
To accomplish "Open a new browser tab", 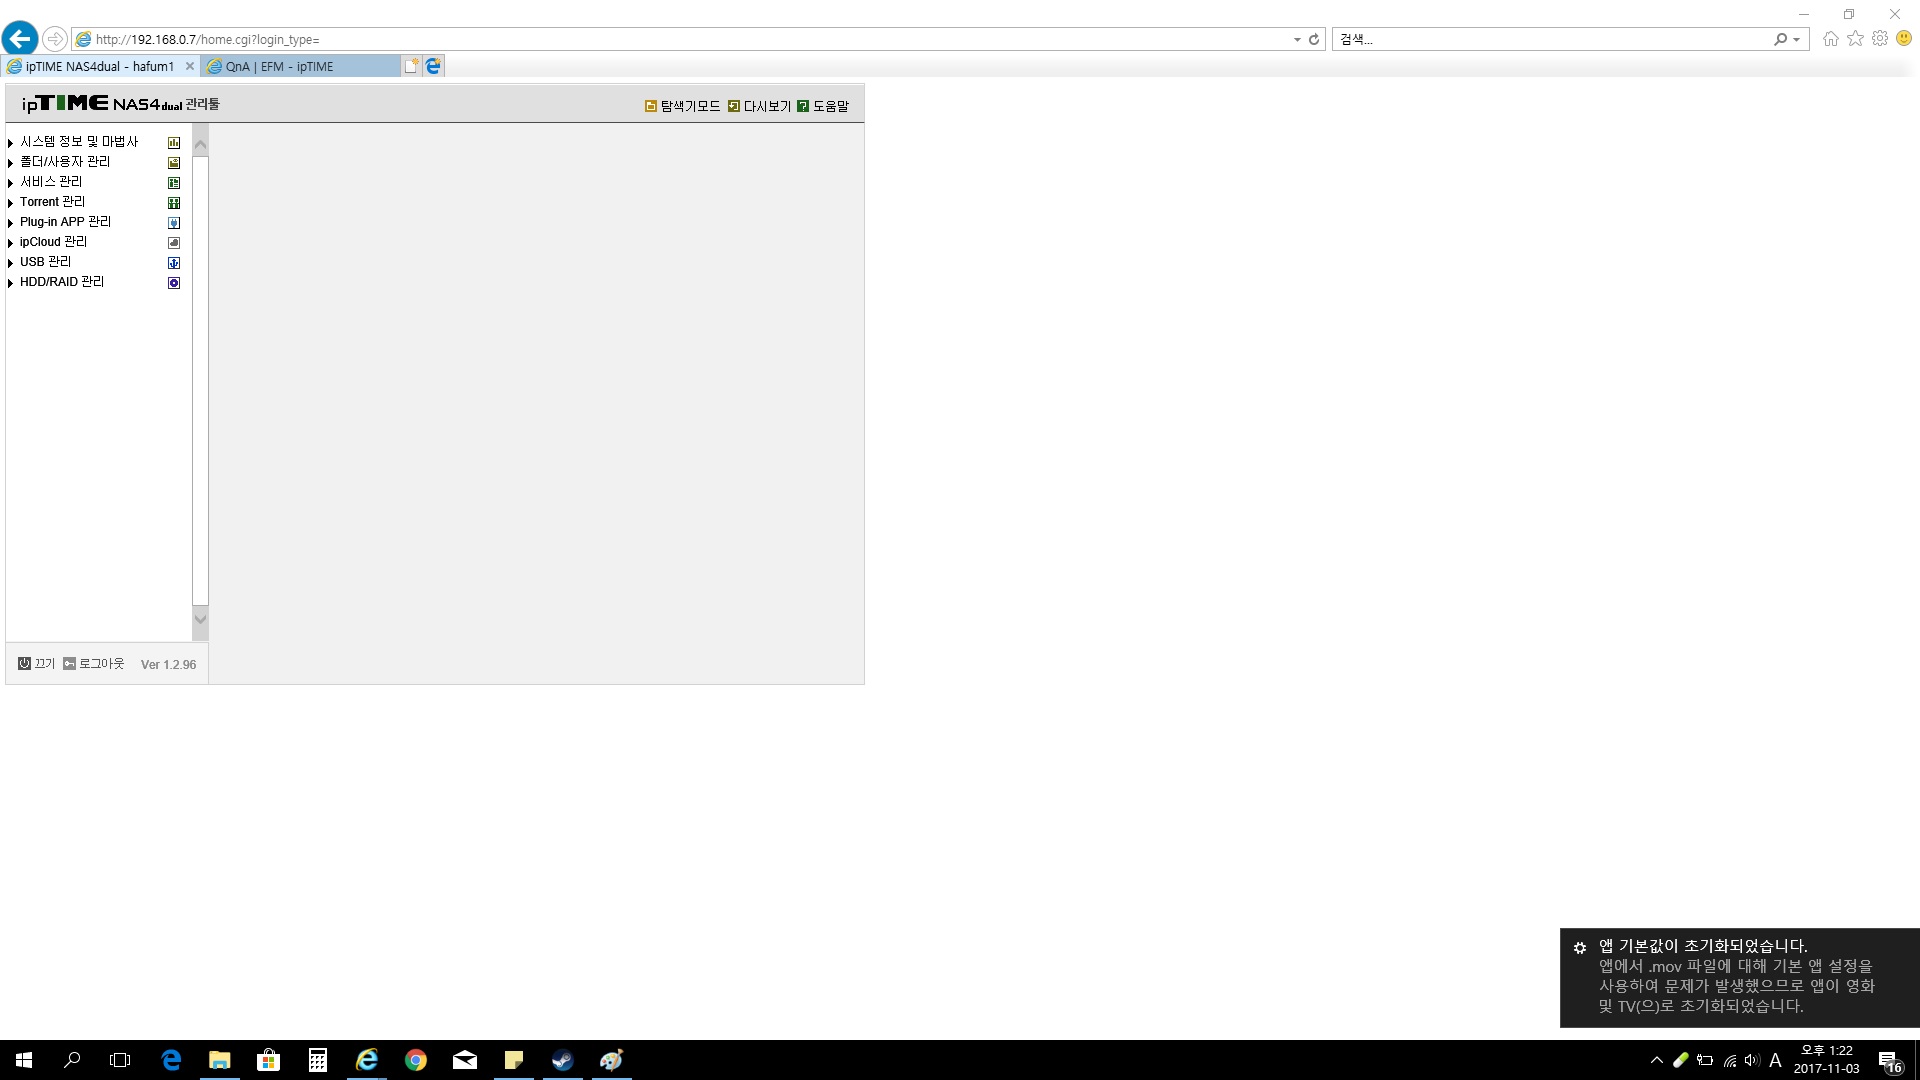I will point(411,66).
